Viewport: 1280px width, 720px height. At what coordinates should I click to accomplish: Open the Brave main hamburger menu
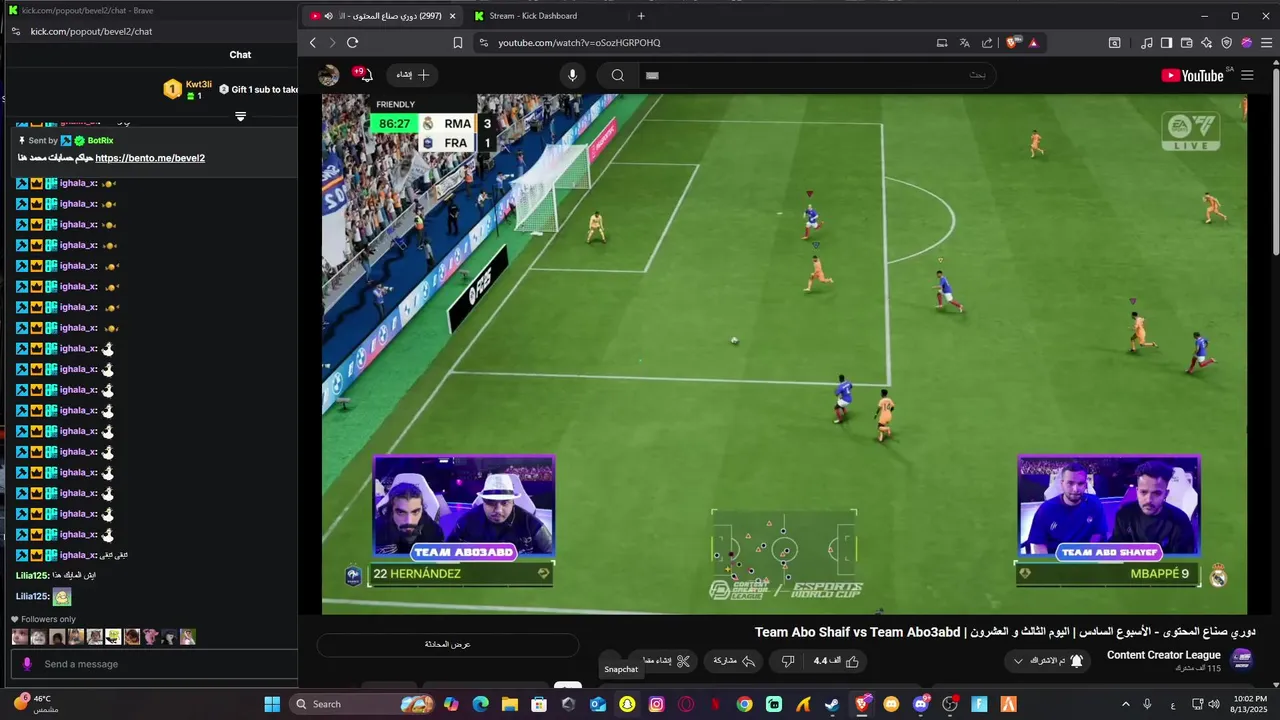(1266, 43)
